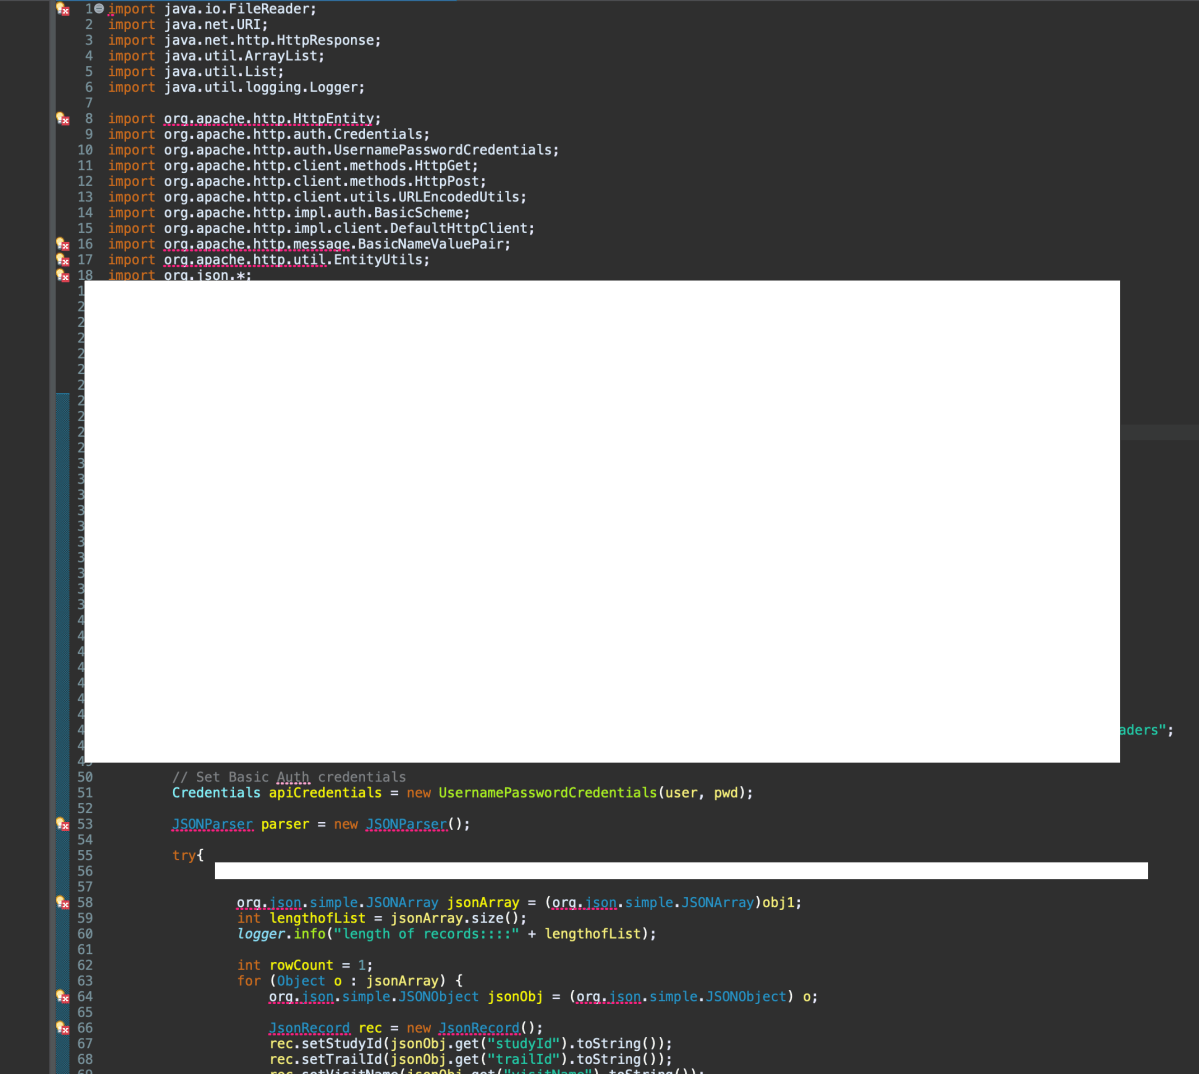The height and width of the screenshot is (1074, 1199).
Task: Click 'lengthofList' declaration on line 59
Action: [x=317, y=918]
